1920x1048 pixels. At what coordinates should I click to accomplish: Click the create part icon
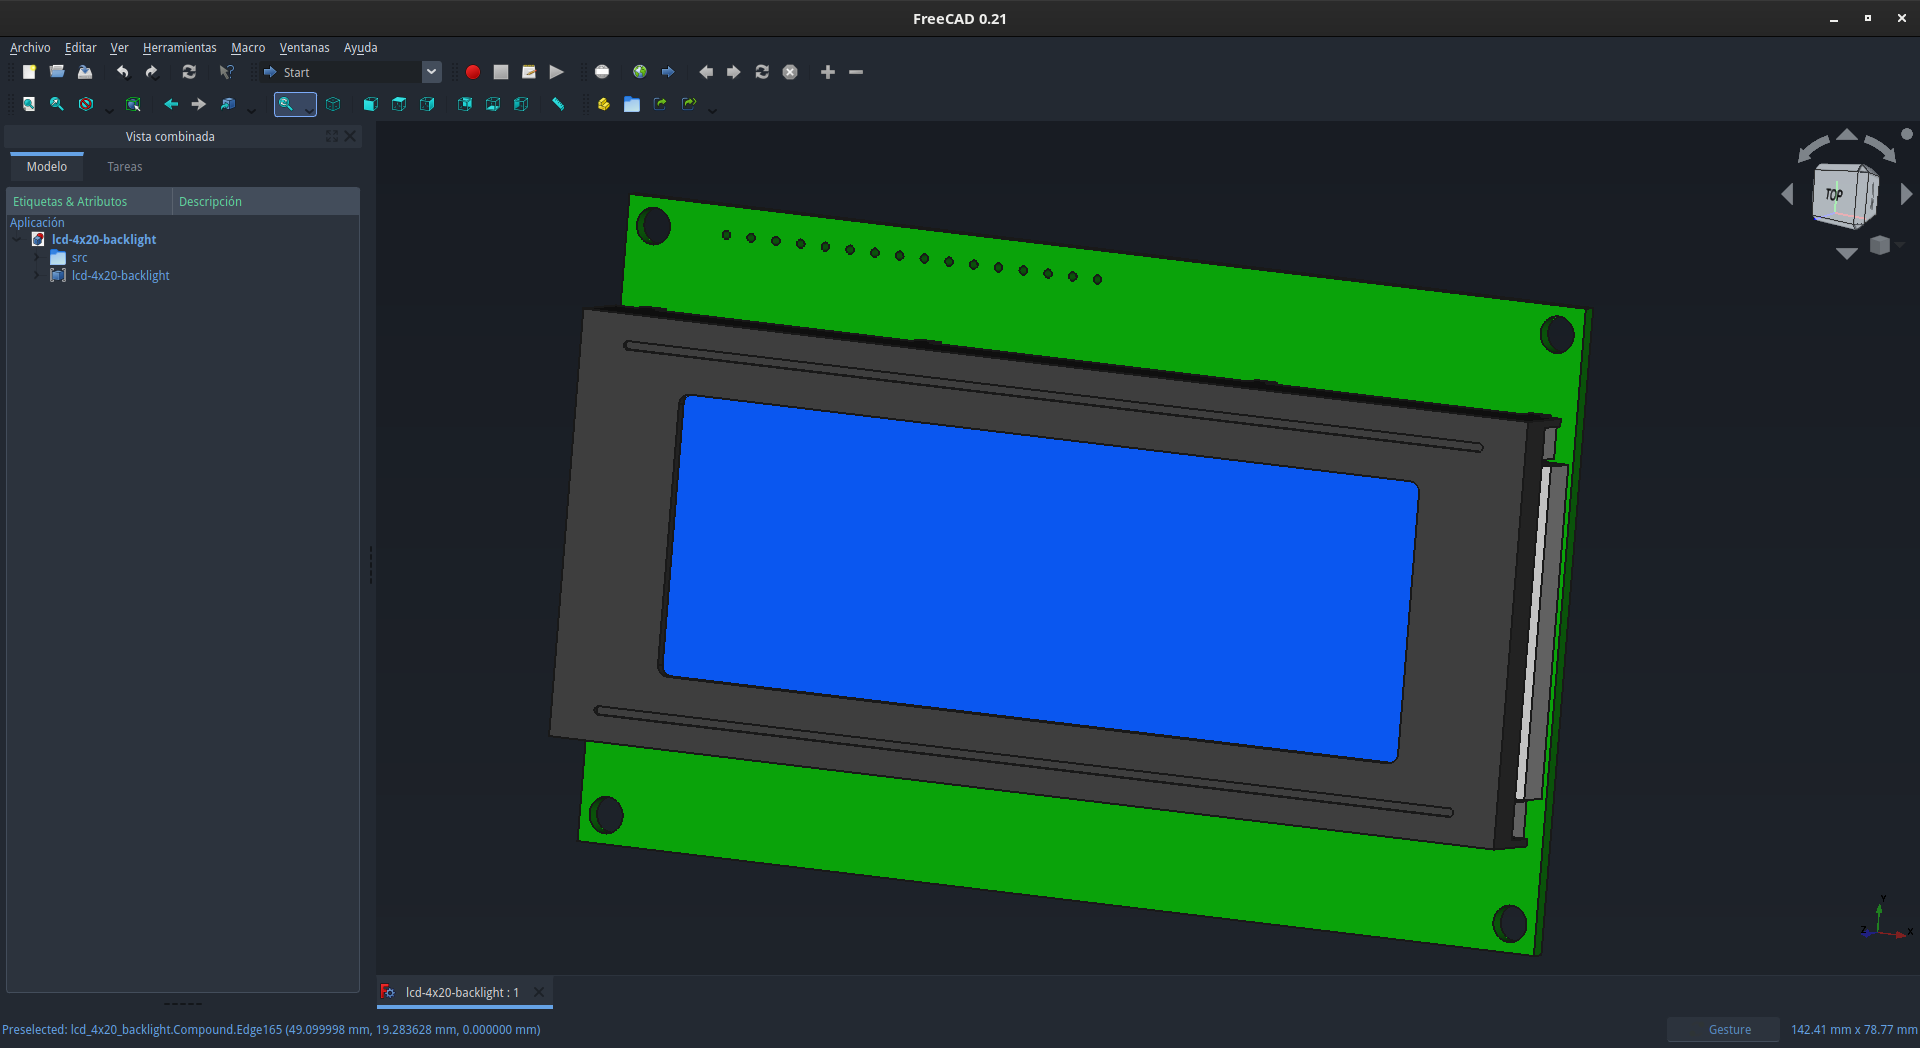pos(603,104)
